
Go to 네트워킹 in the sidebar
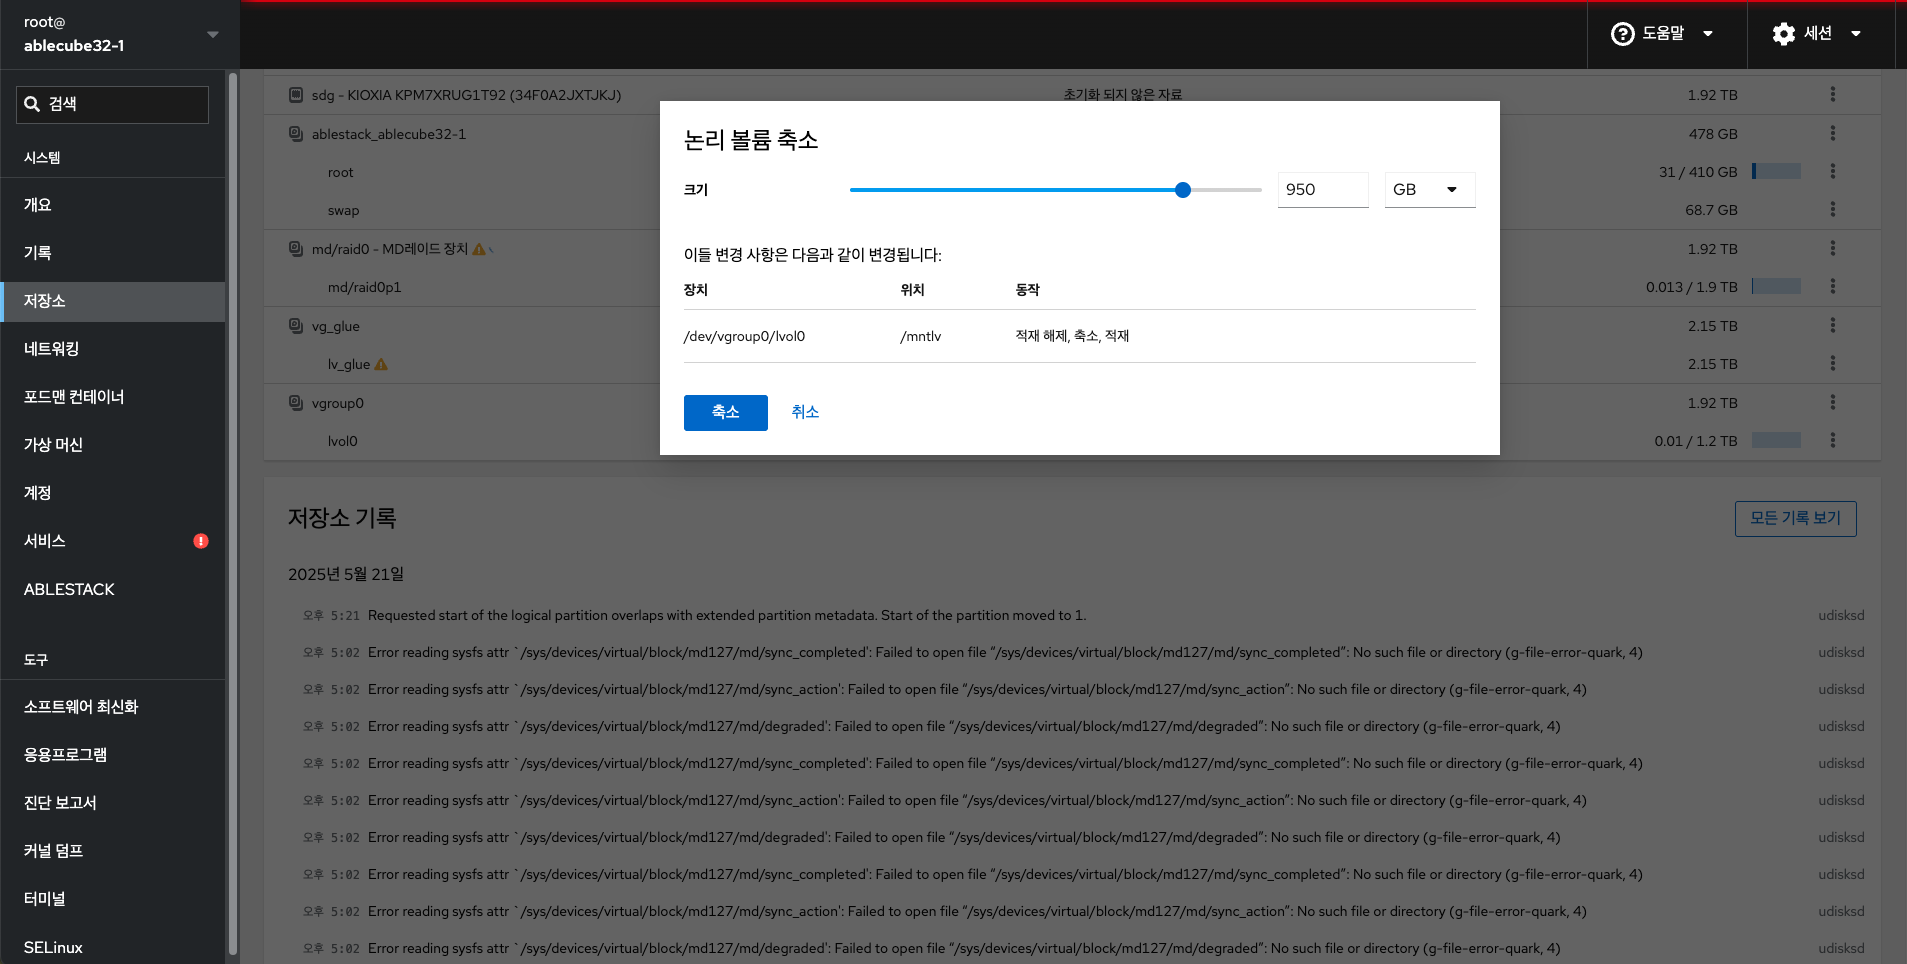pyautogui.click(x=52, y=349)
